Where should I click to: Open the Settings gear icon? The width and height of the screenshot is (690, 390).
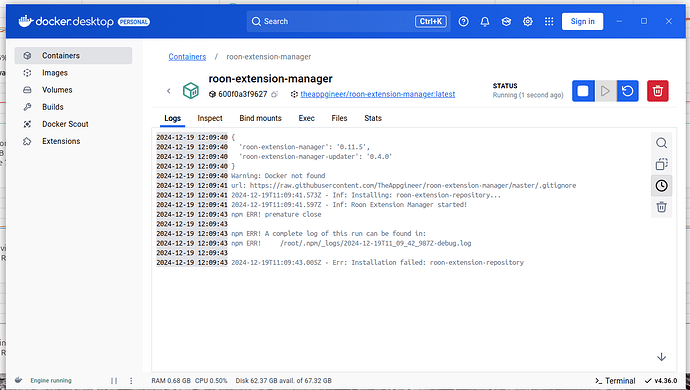[528, 21]
